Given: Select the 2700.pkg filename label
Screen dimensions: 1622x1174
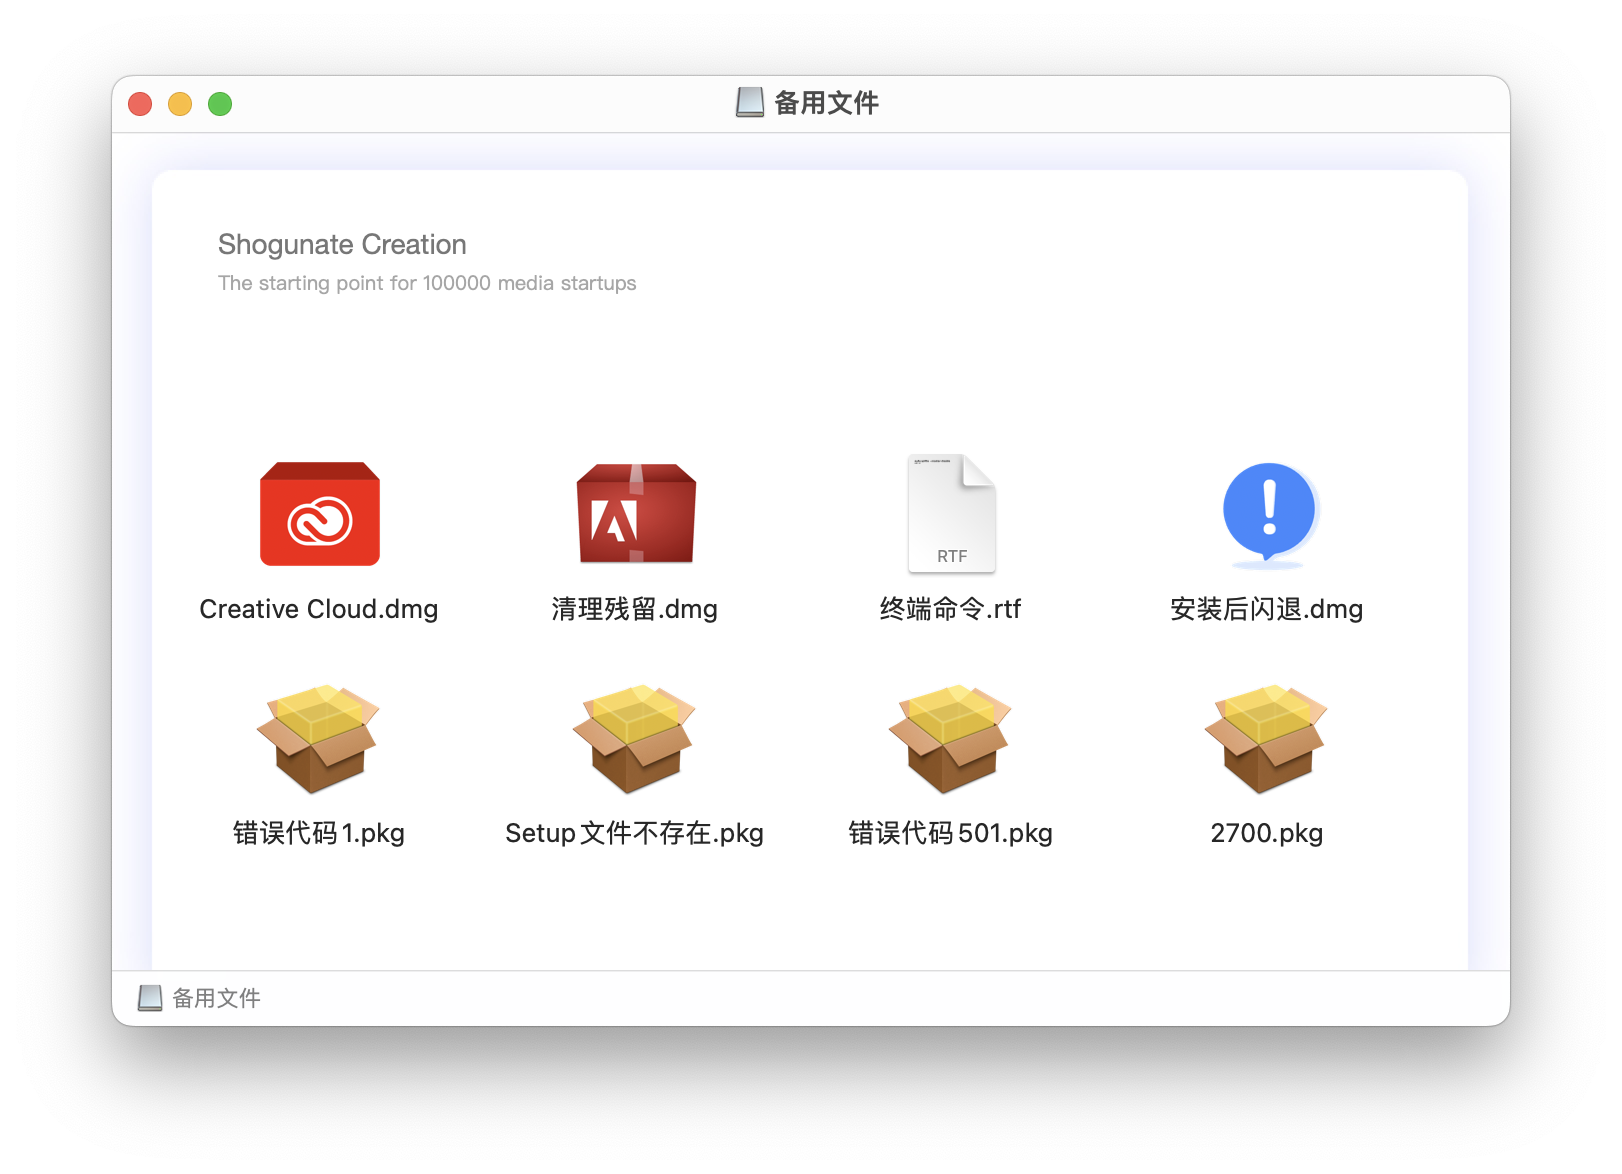Looking at the screenshot, I should 1266,832.
